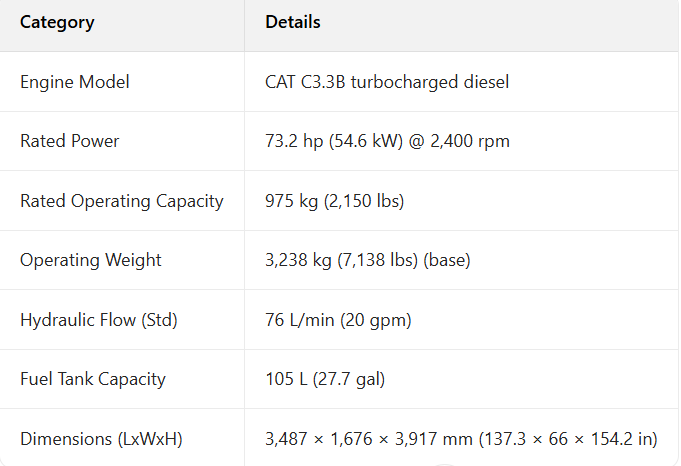Select the Hydraulic Flow (Std) label
Image resolution: width=681 pixels, height=466 pixels.
(98, 320)
